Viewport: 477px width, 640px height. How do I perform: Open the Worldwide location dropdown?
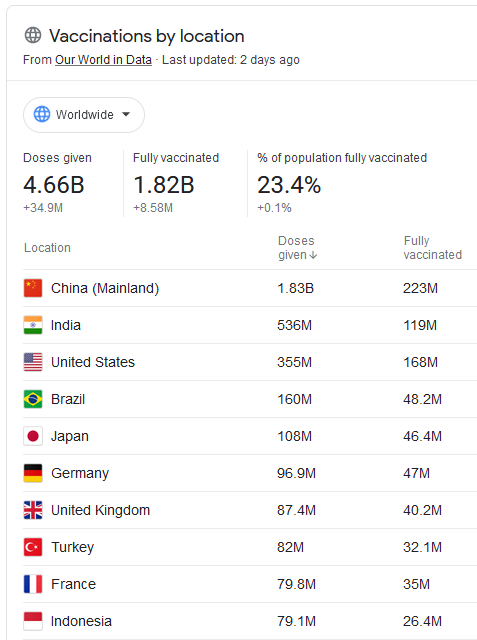coord(84,115)
